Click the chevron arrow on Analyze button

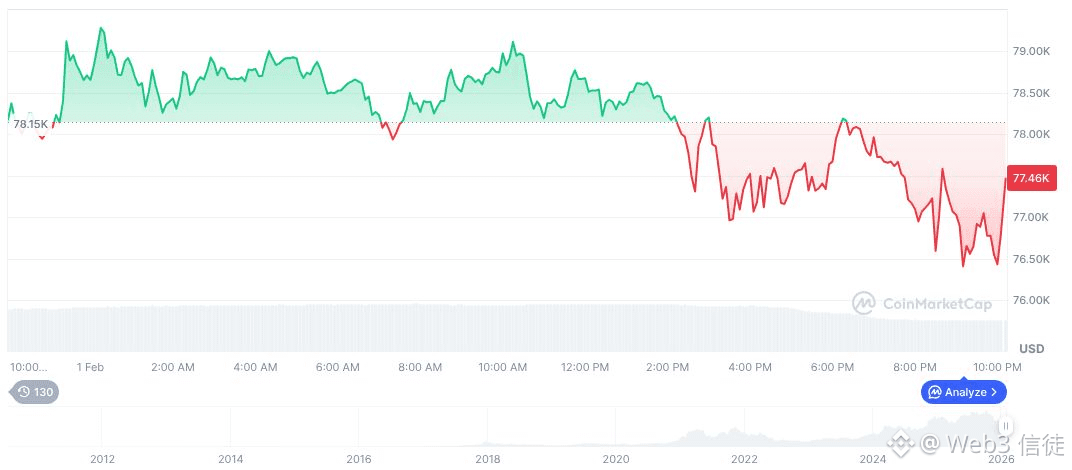point(994,392)
